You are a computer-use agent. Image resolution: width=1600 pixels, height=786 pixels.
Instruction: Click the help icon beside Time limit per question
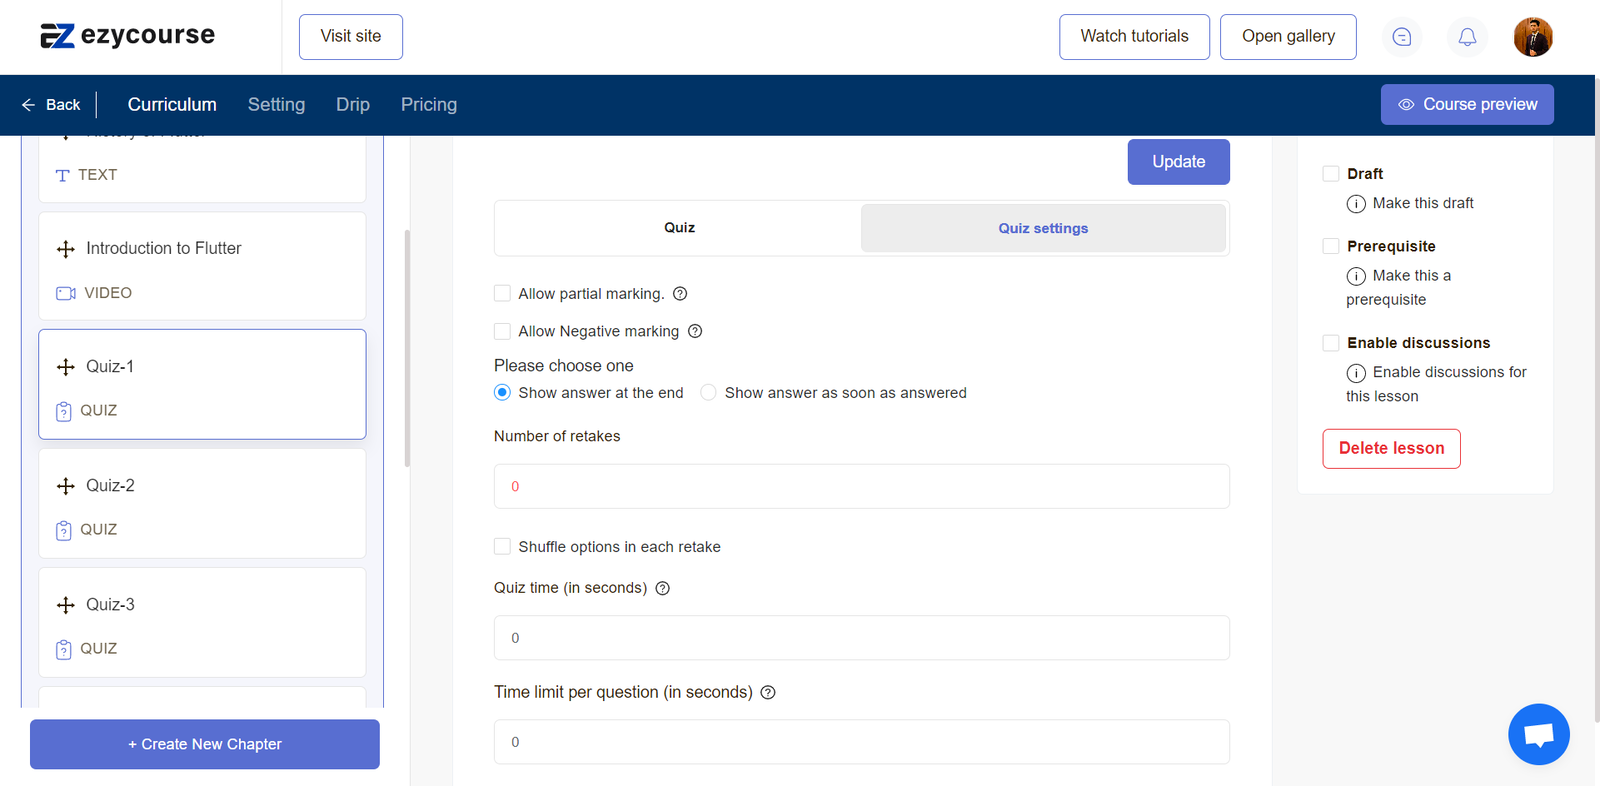768,692
